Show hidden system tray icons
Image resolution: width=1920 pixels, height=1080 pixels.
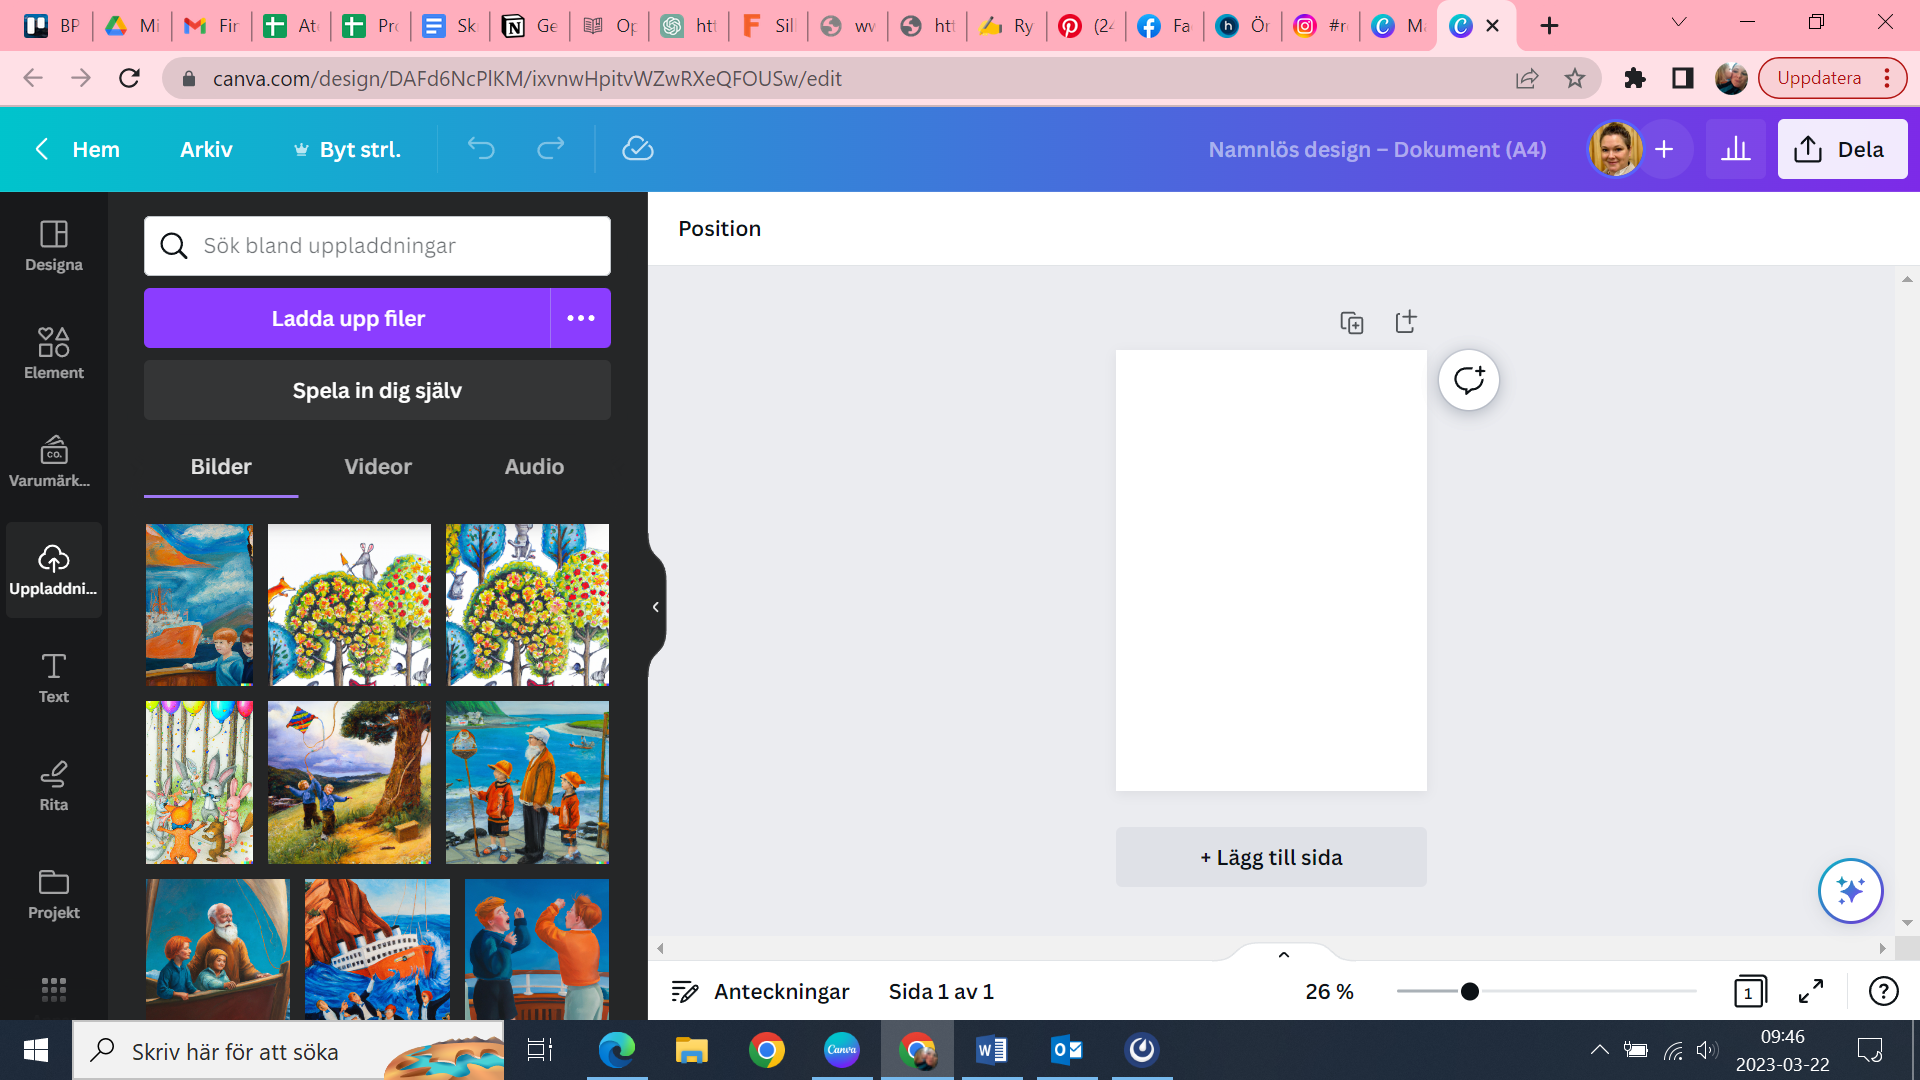(x=1599, y=1050)
